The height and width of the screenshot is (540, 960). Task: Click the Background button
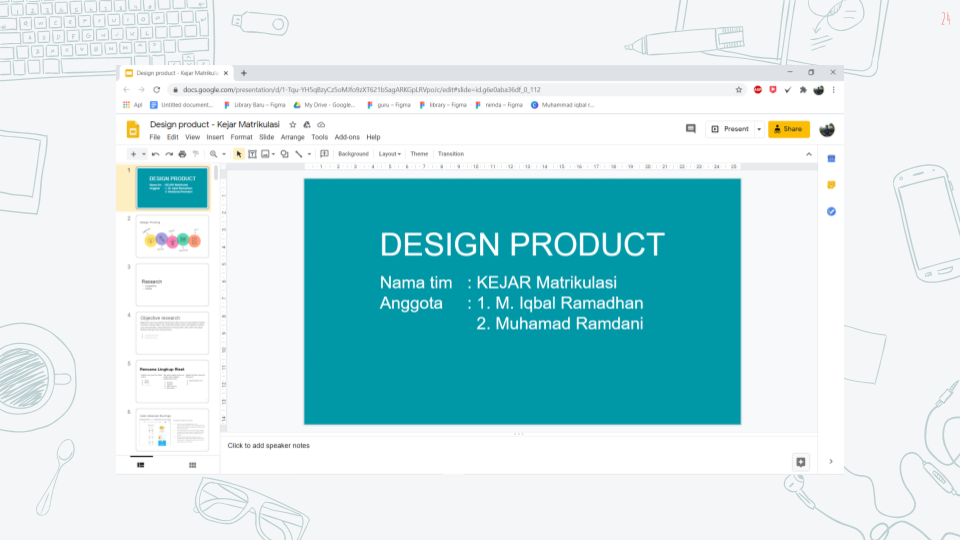pos(353,154)
